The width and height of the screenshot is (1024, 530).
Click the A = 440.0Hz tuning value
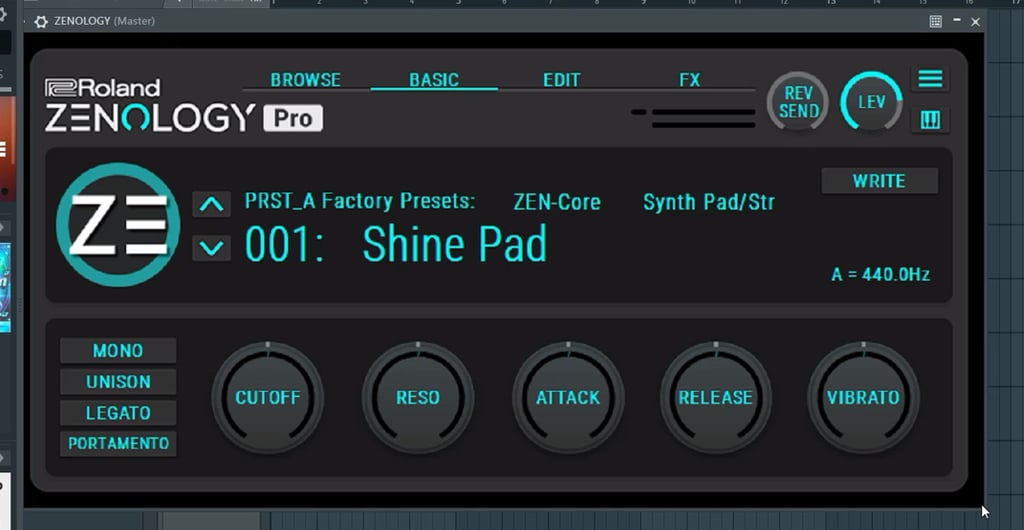880,275
